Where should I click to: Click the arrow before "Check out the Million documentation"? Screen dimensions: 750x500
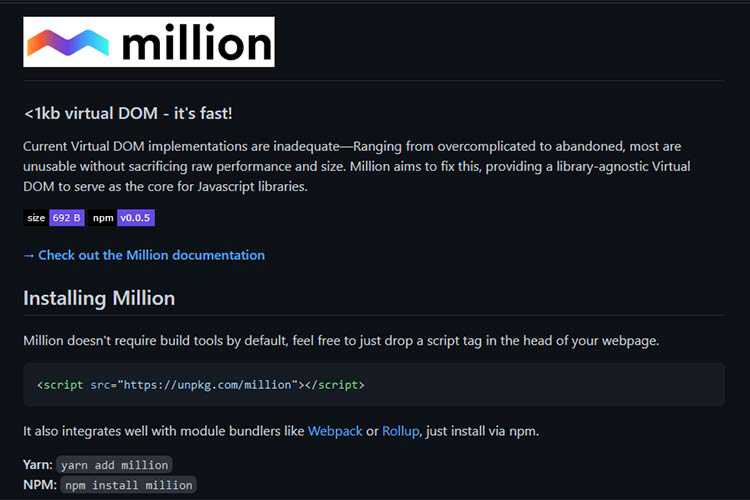[x=29, y=255]
